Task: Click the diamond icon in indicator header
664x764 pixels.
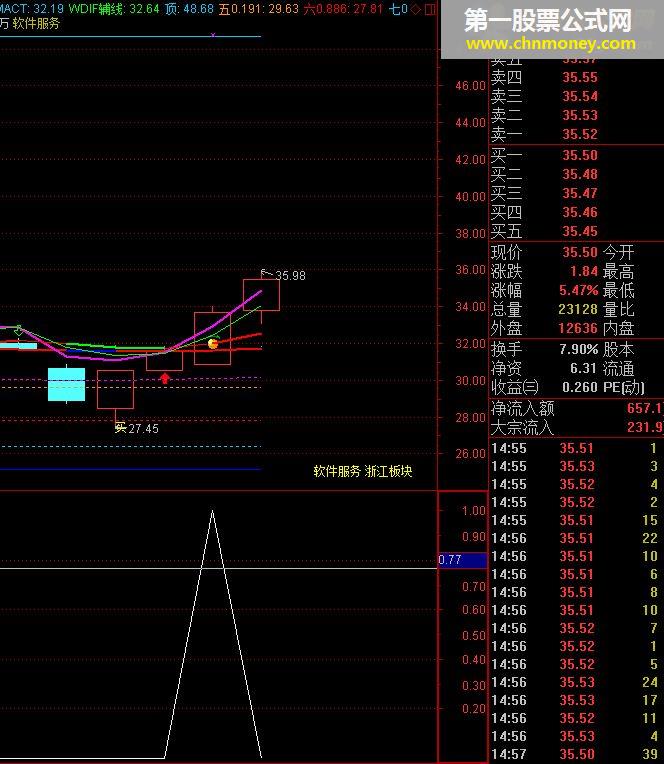Action: click(x=417, y=9)
